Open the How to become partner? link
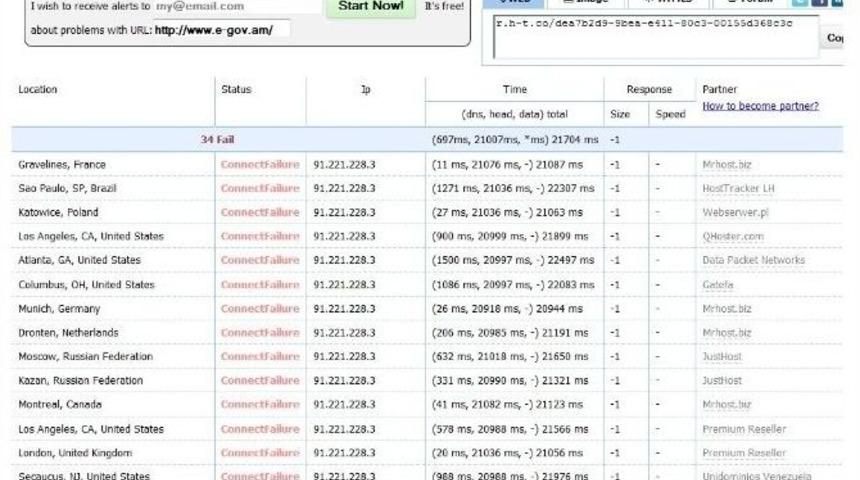The height and width of the screenshot is (480, 860). tap(760, 106)
